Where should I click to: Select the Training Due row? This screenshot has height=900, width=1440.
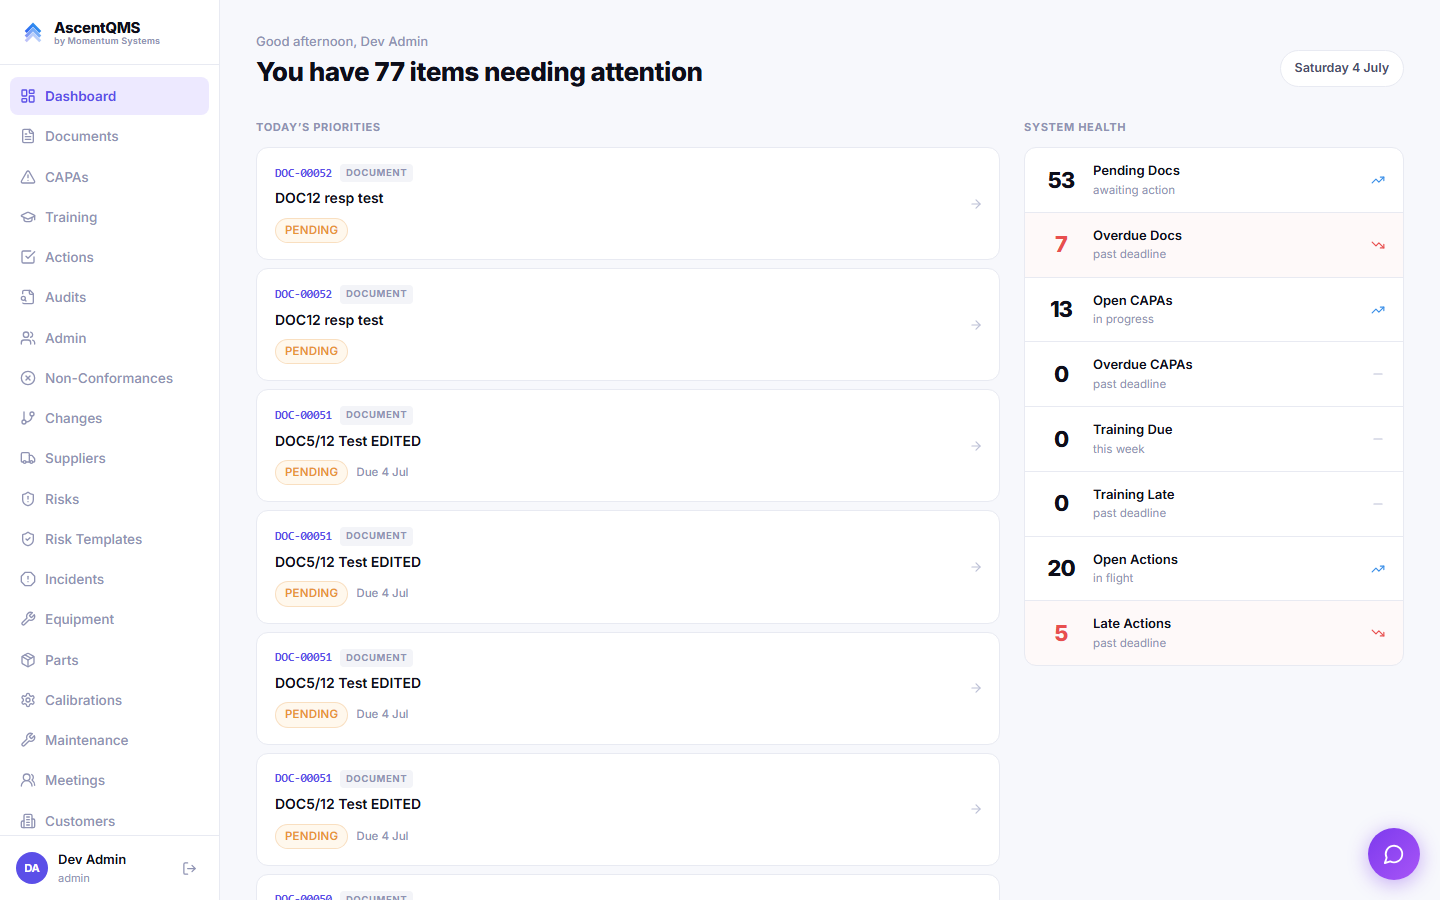pos(1214,439)
